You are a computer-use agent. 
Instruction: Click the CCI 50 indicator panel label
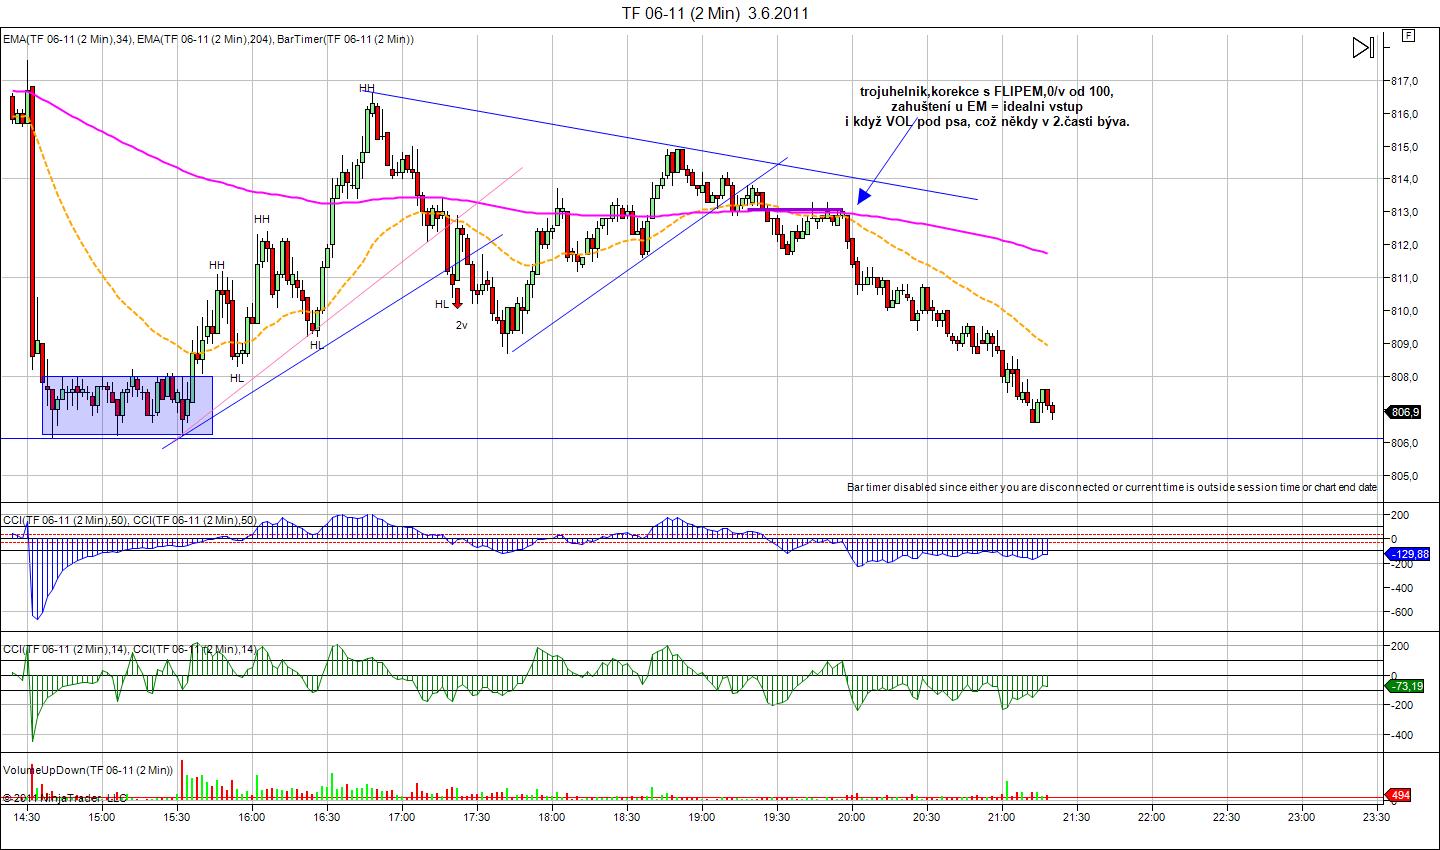[x=129, y=520]
